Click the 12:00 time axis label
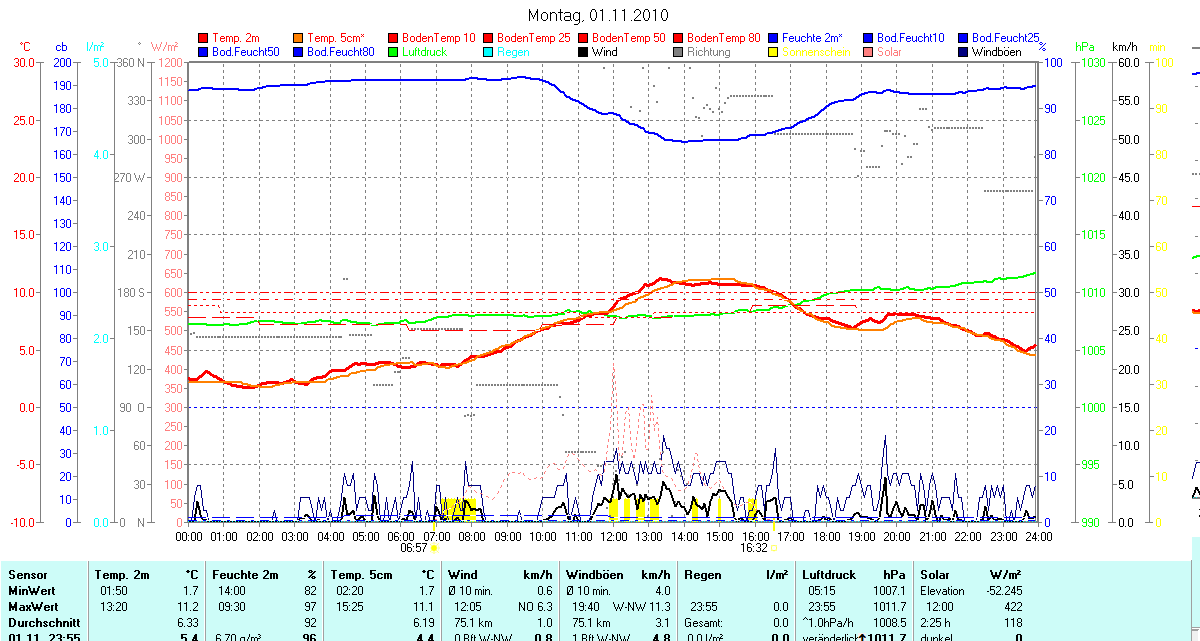Screen dimensions: 1200x641 [613, 537]
